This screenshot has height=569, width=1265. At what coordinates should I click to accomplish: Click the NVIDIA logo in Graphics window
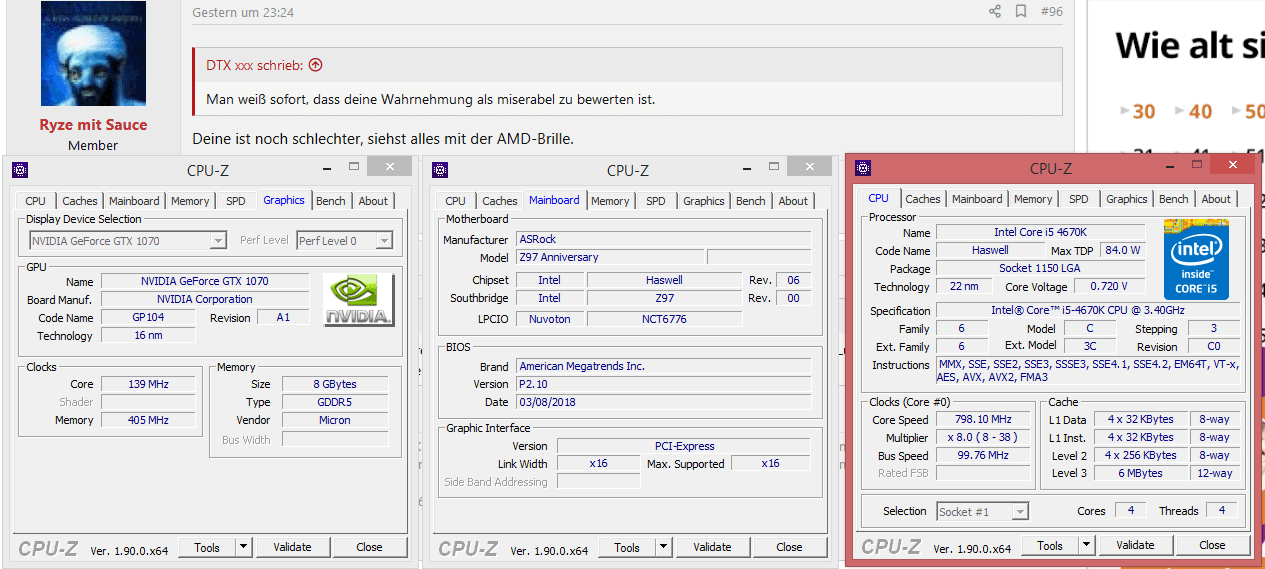click(x=359, y=300)
